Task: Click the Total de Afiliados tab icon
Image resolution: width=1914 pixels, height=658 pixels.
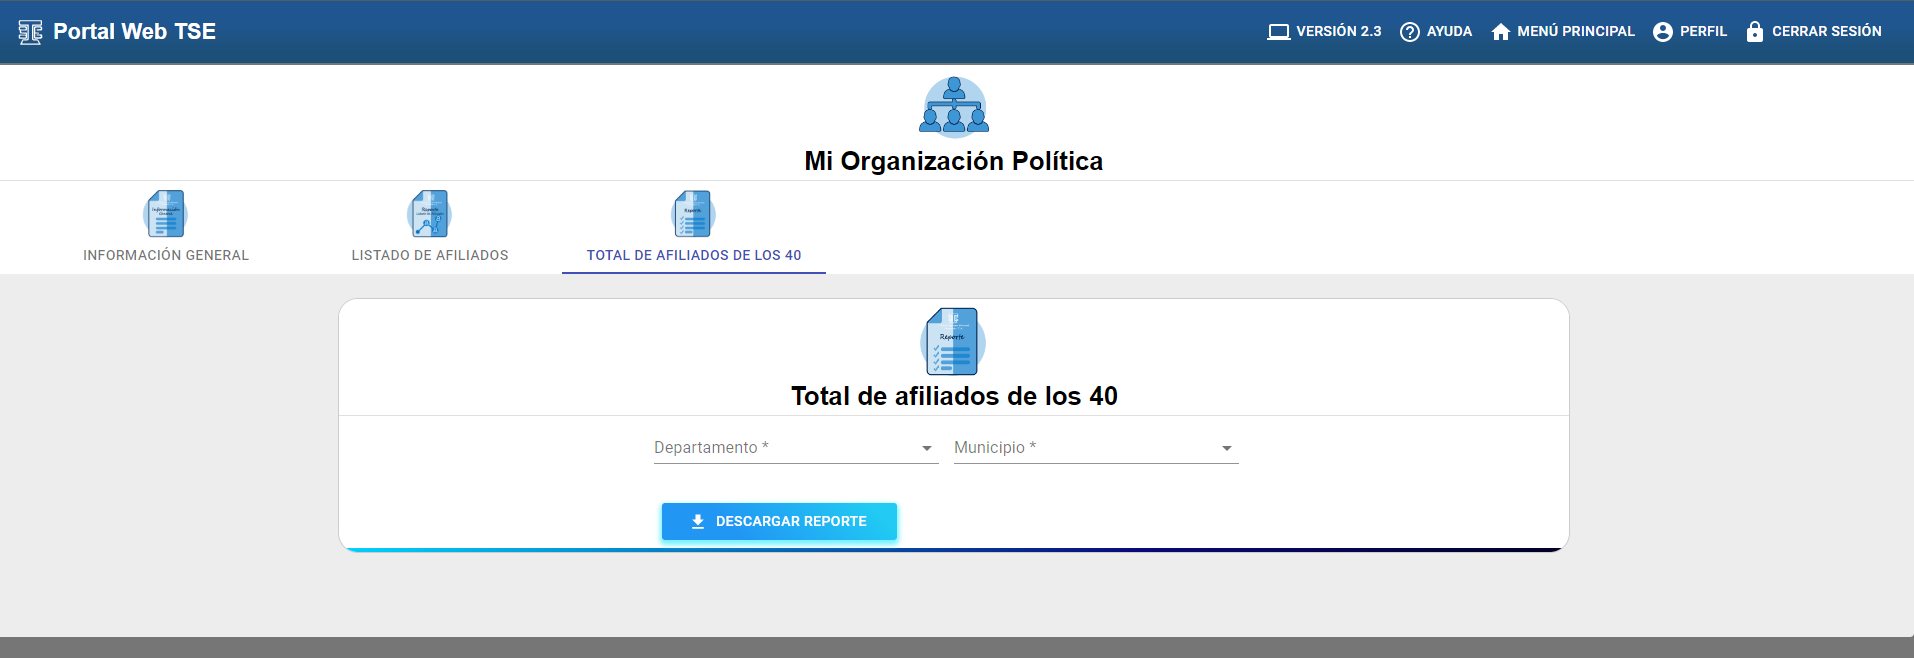Action: tap(693, 214)
